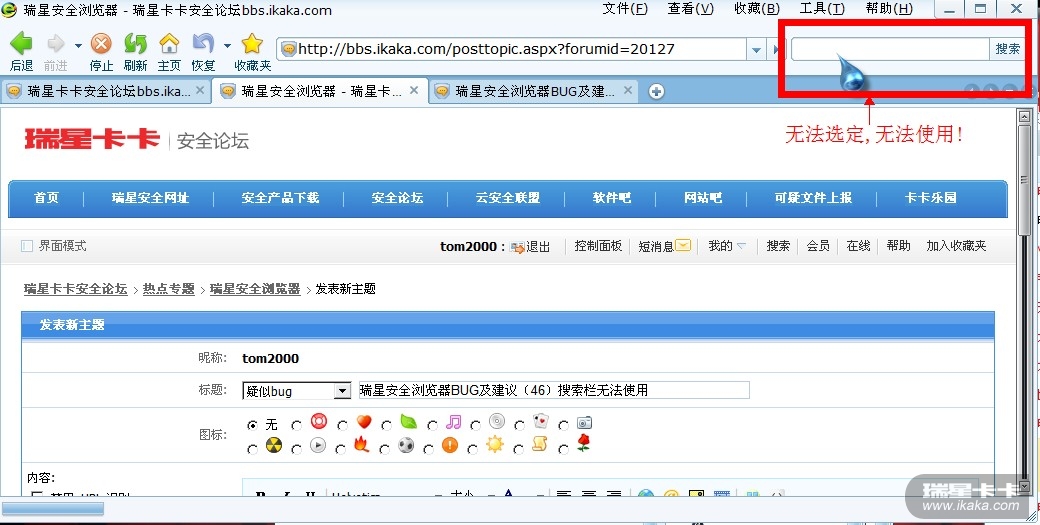
Task: Open the back/forward history dropdown arrow
Action: click(x=78, y=45)
